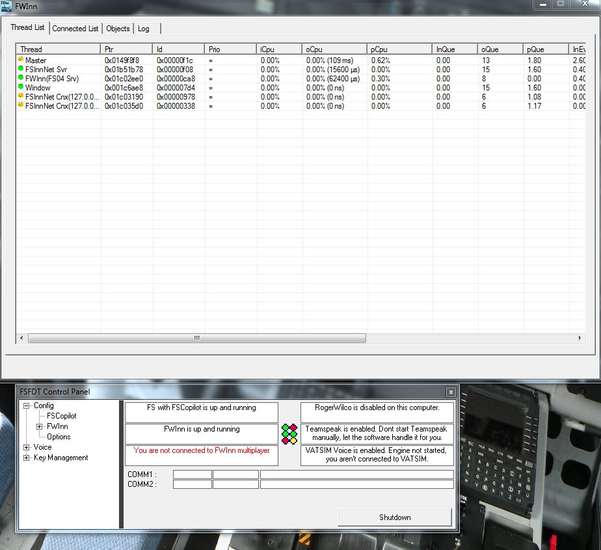
Task: Click the first COMM2 field
Action: [x=192, y=484]
